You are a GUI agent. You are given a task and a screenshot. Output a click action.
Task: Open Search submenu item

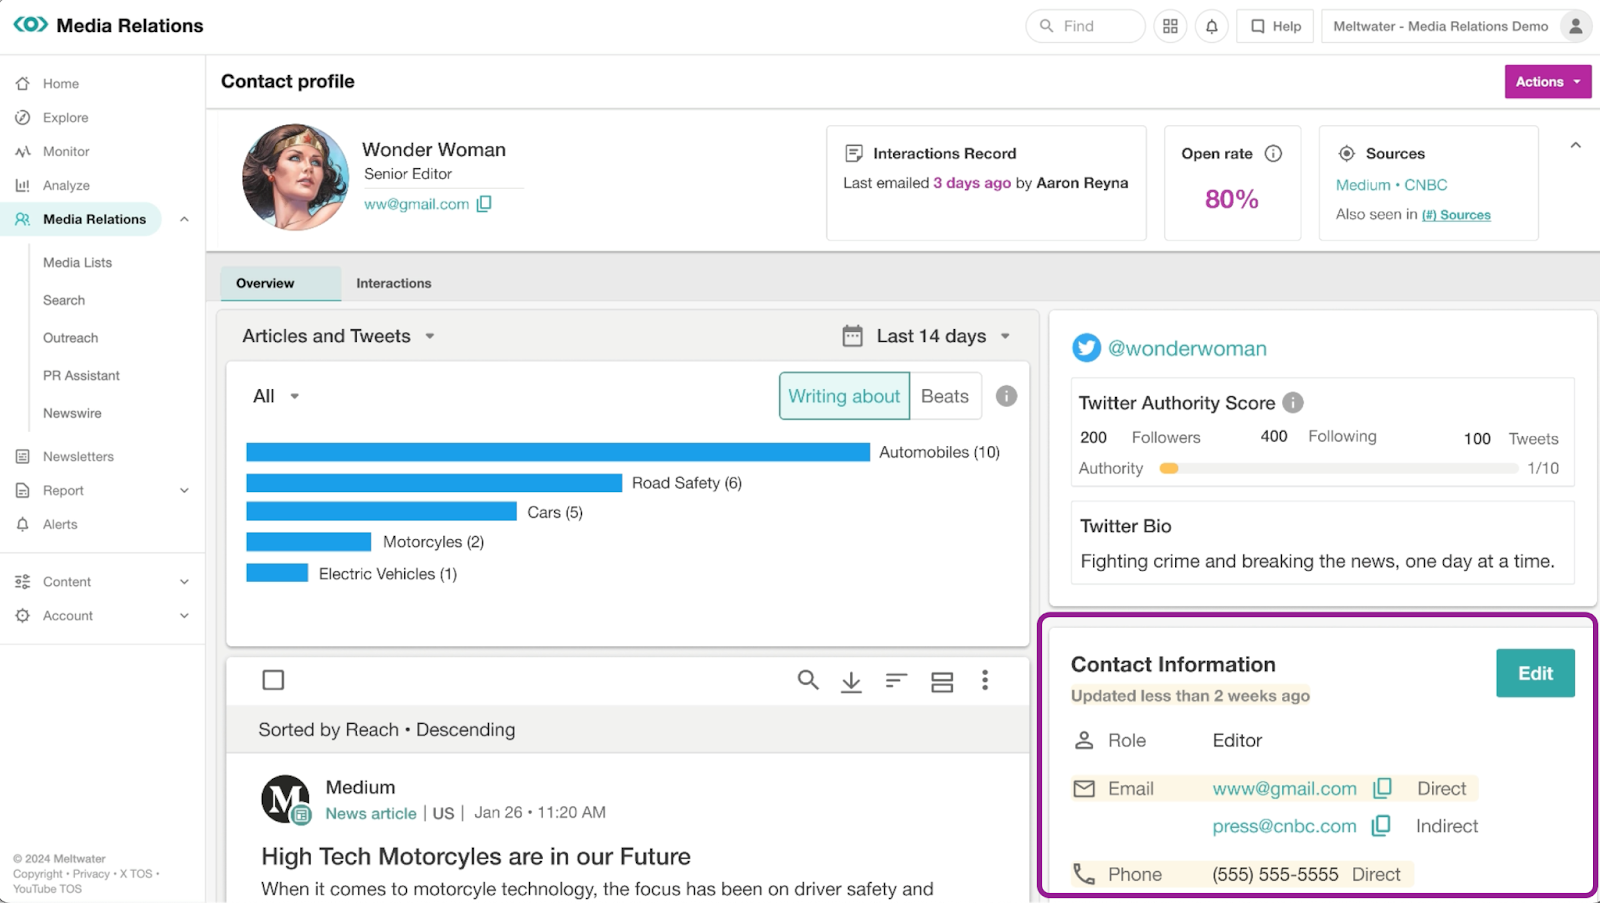click(x=64, y=301)
